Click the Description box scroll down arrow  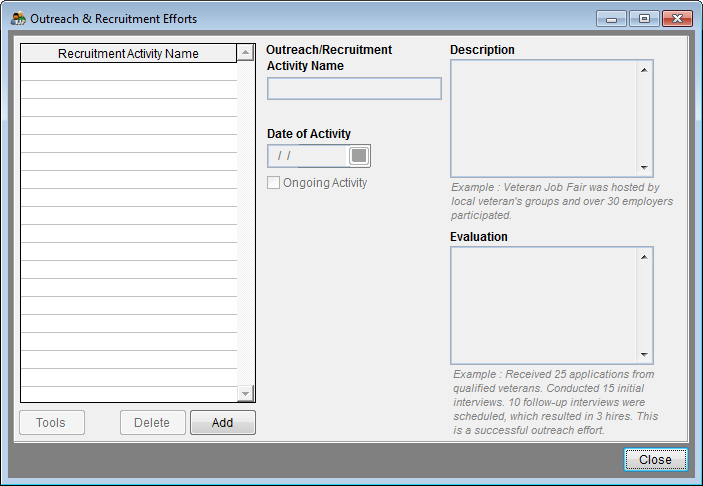click(x=644, y=167)
